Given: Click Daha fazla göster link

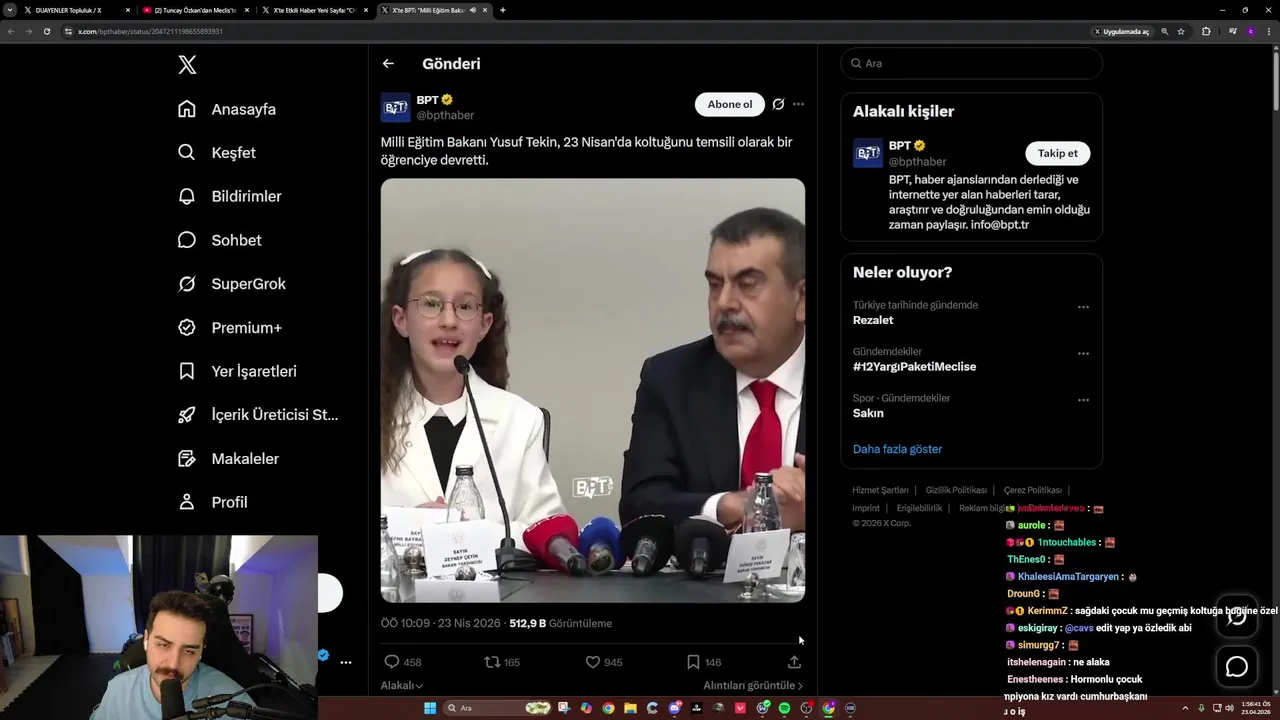Looking at the screenshot, I should coord(897,449).
